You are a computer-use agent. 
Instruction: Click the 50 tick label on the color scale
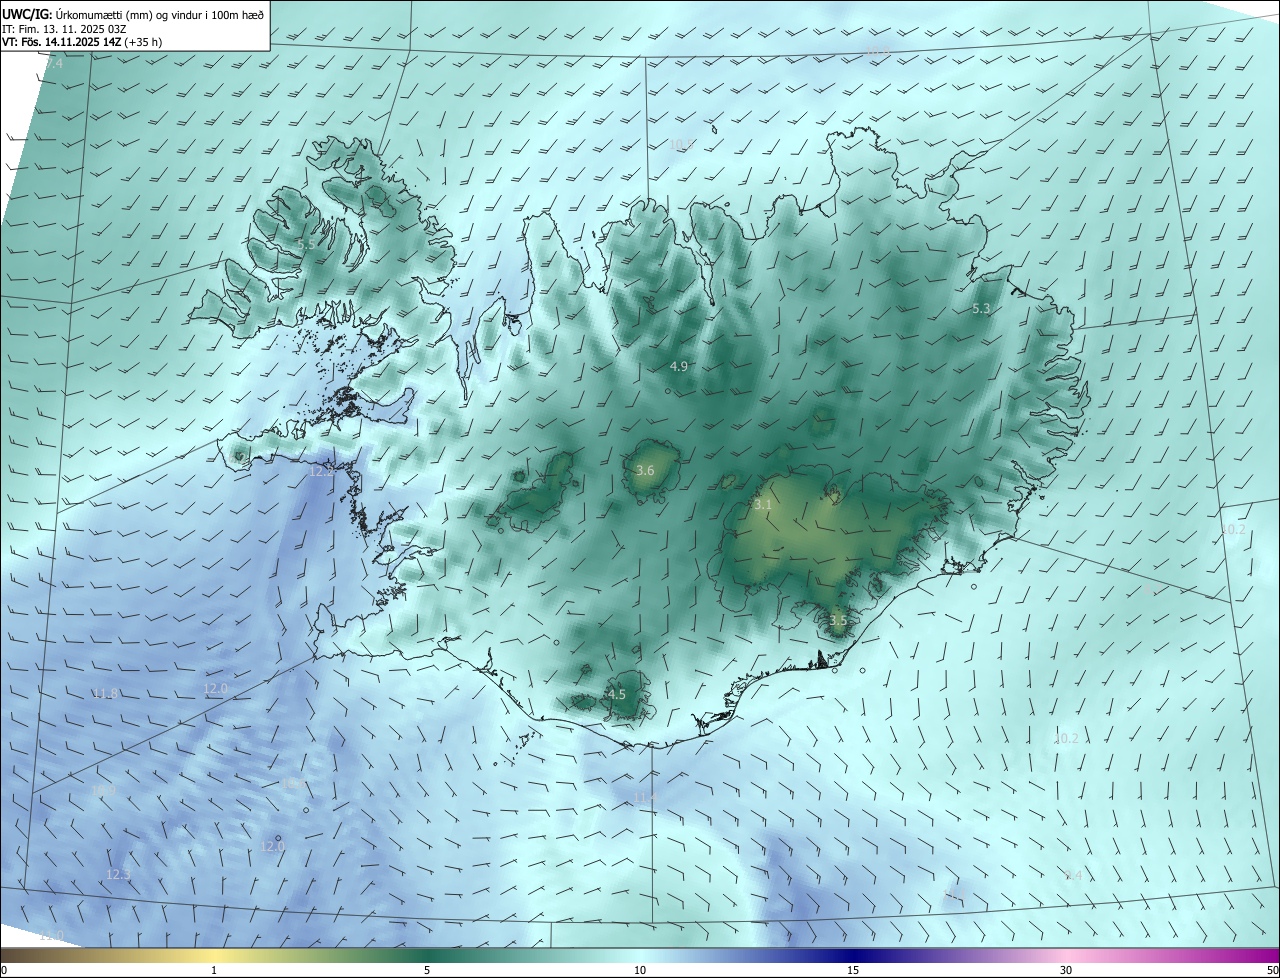click(x=1272, y=970)
